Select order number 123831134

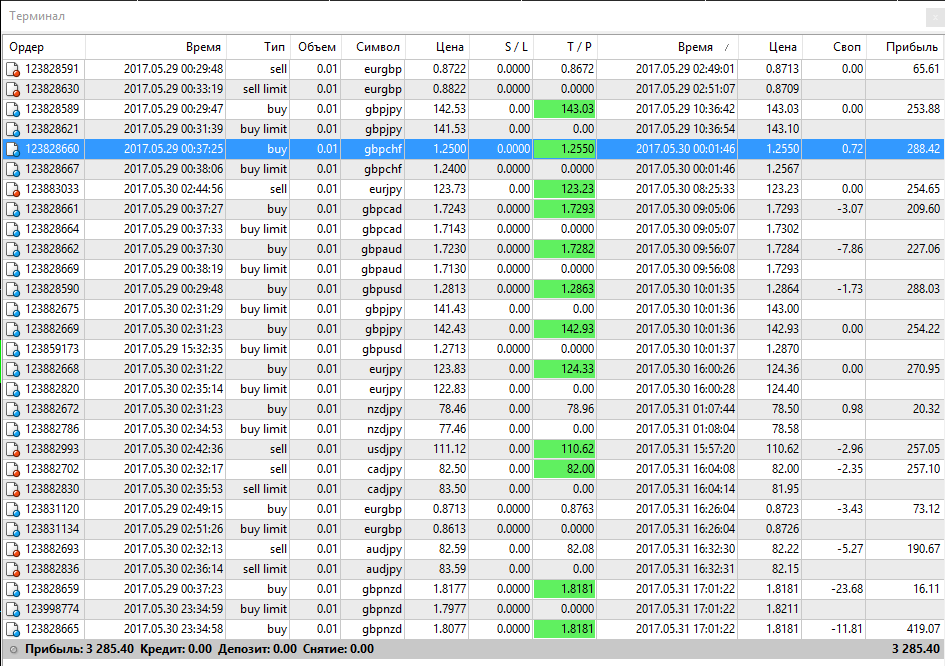pyautogui.click(x=52, y=529)
